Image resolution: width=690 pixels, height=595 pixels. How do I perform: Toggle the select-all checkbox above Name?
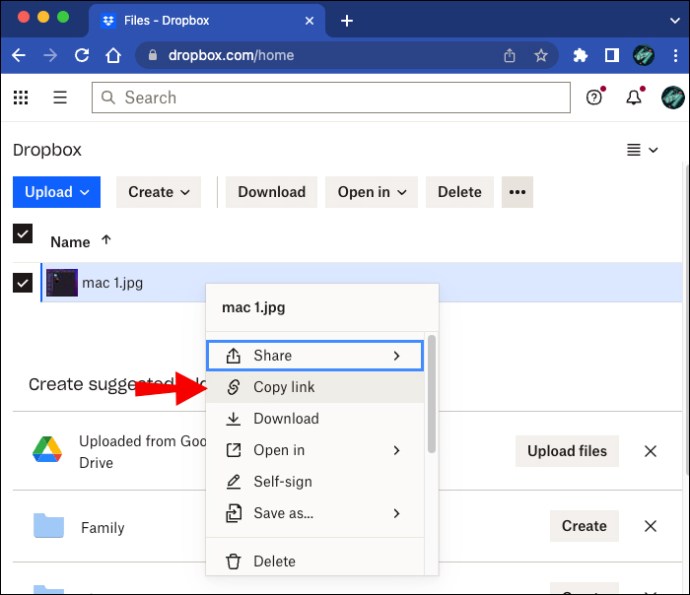(22, 234)
